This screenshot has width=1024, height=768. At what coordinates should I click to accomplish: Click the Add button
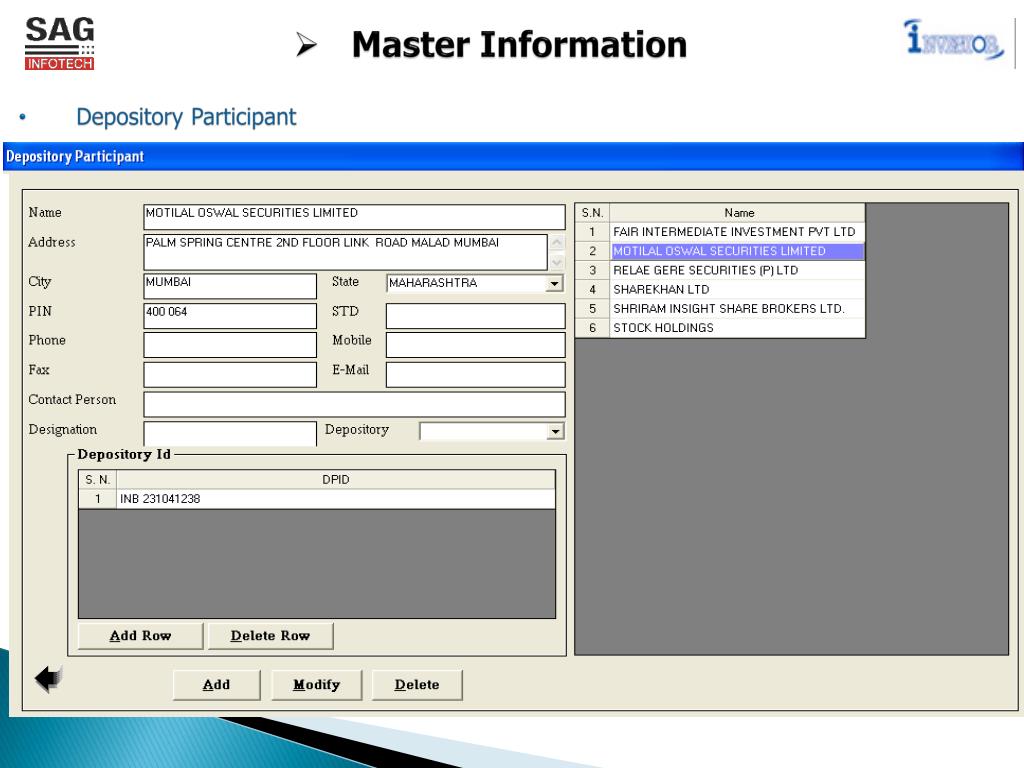tap(216, 685)
